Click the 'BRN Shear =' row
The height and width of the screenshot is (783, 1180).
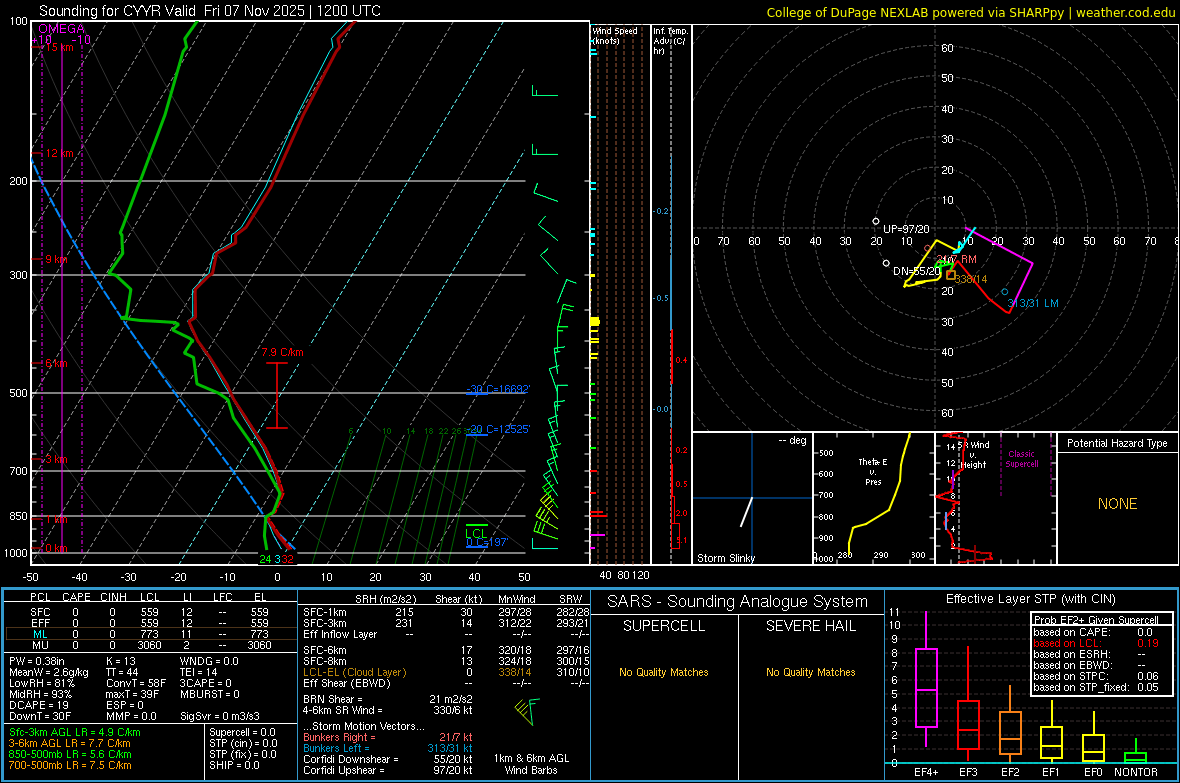[x=388, y=699]
